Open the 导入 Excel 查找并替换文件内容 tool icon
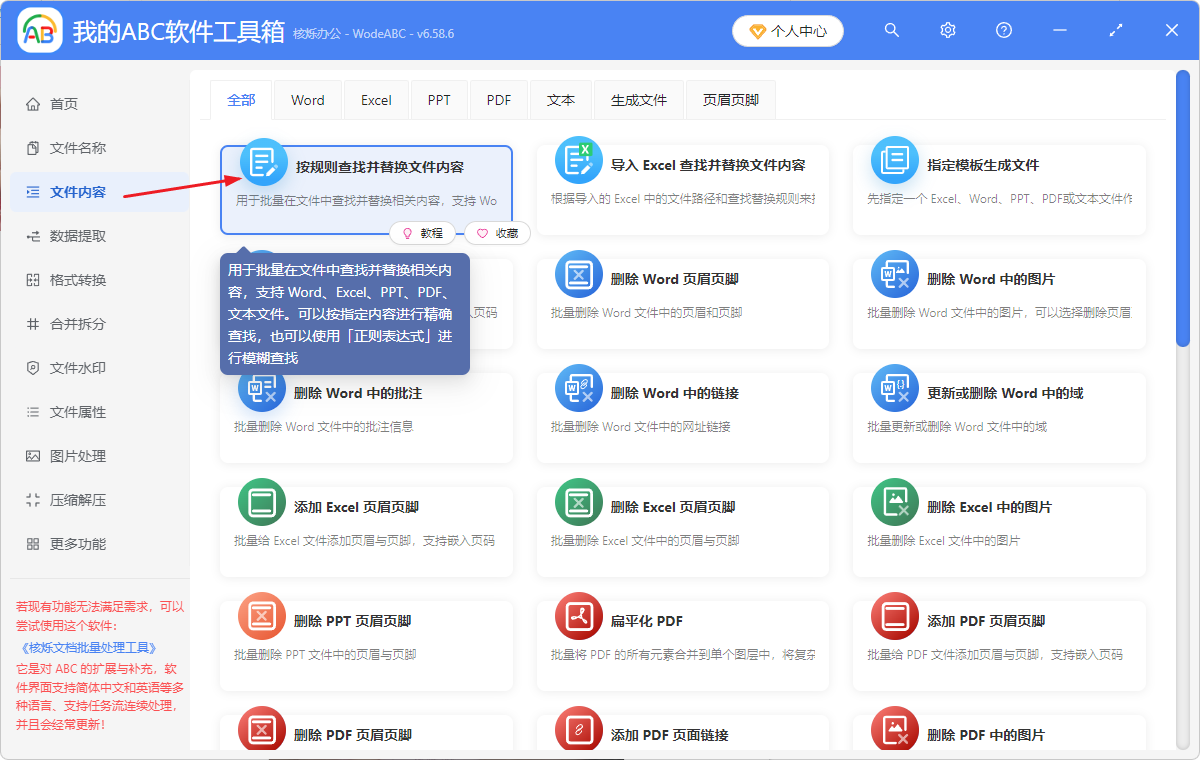 click(578, 160)
